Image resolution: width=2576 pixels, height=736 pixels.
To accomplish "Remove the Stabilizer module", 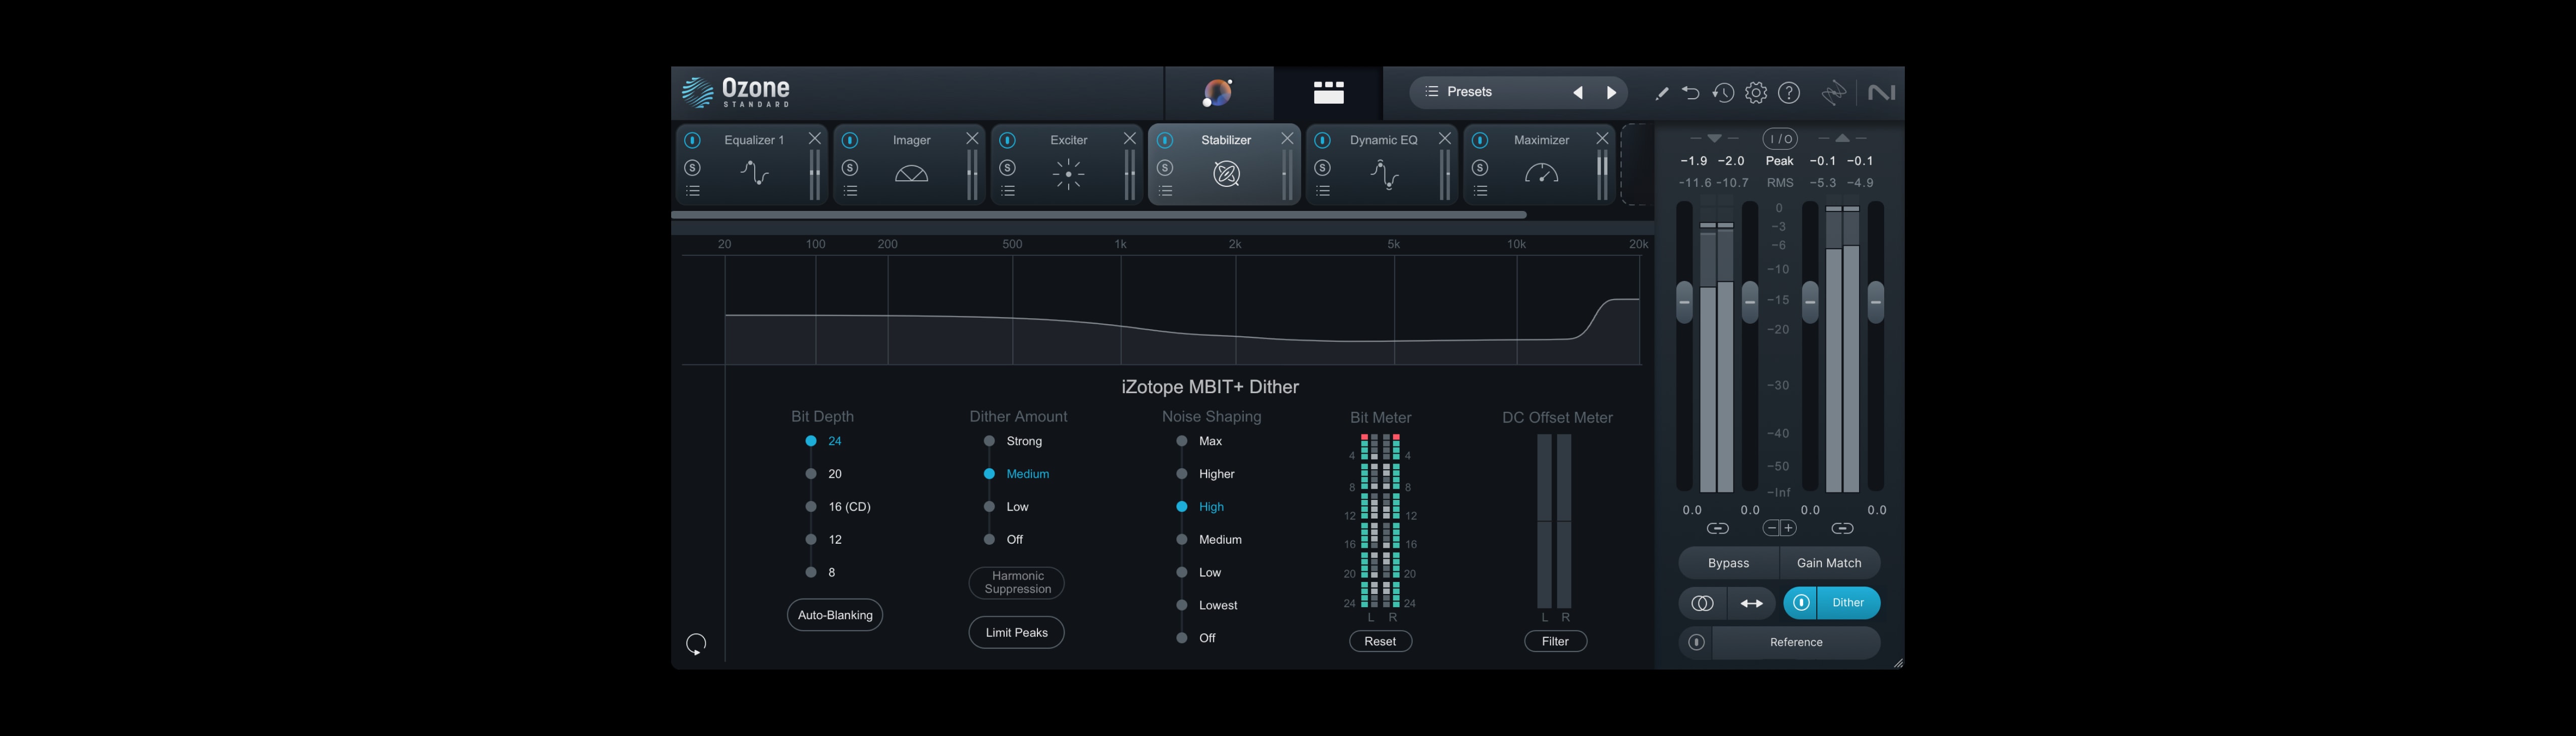I will point(1287,139).
